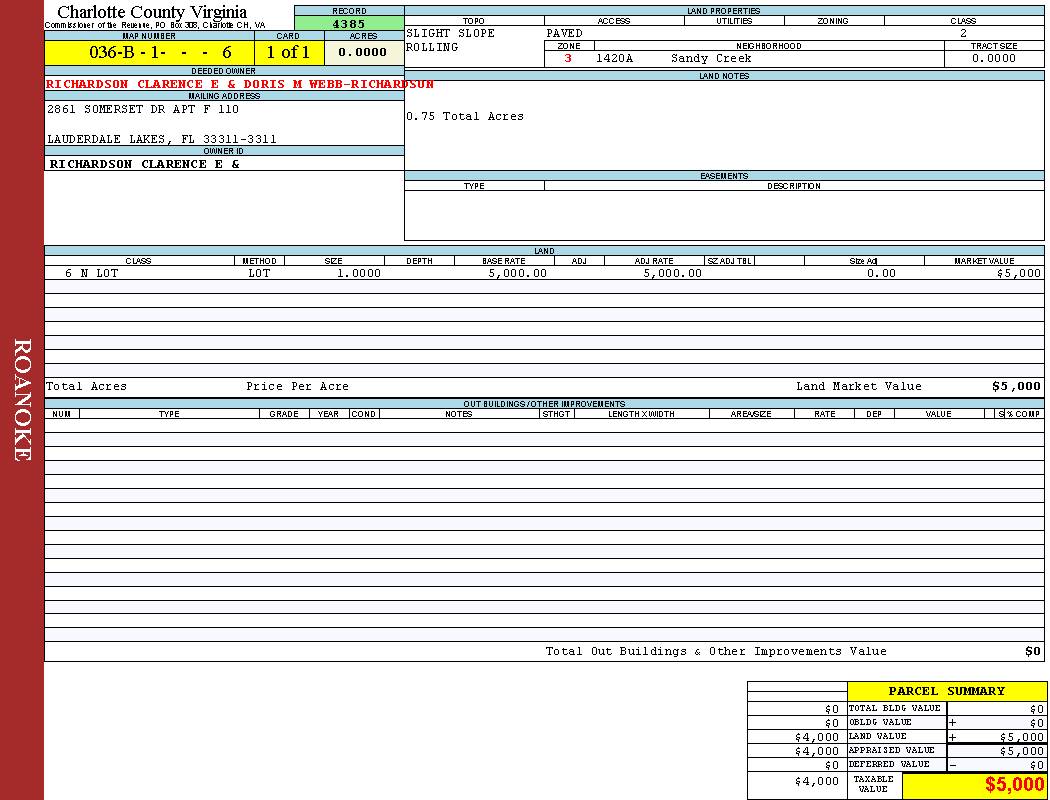Select the Owner ID name value

145,164
